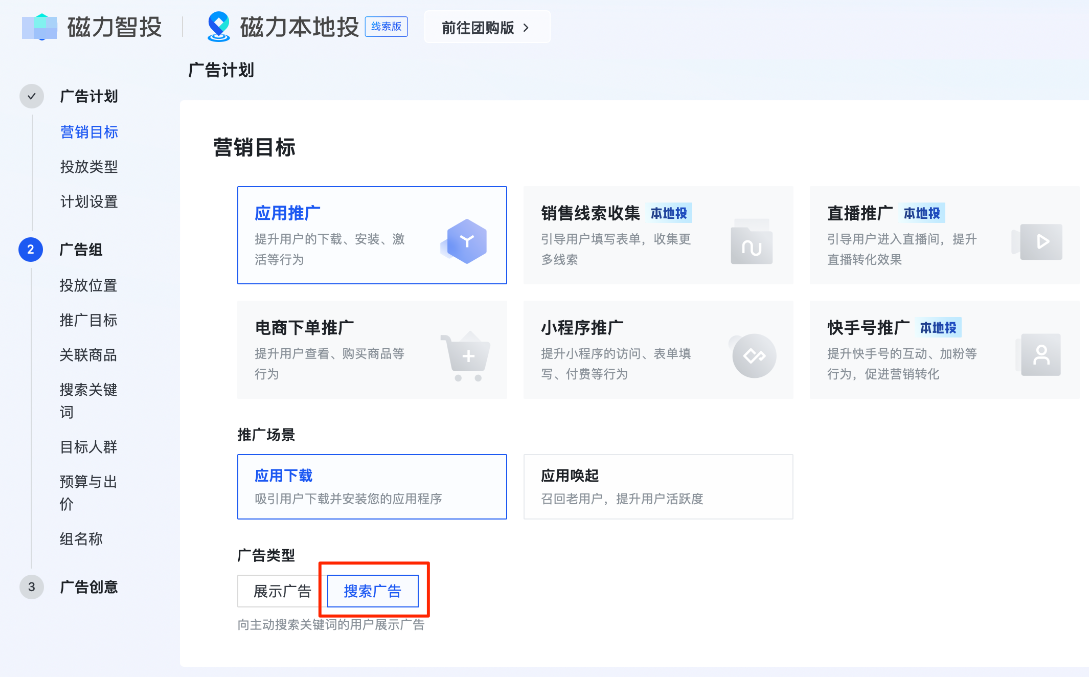Click the checkmark icon beside 广告计划

pos(33,96)
